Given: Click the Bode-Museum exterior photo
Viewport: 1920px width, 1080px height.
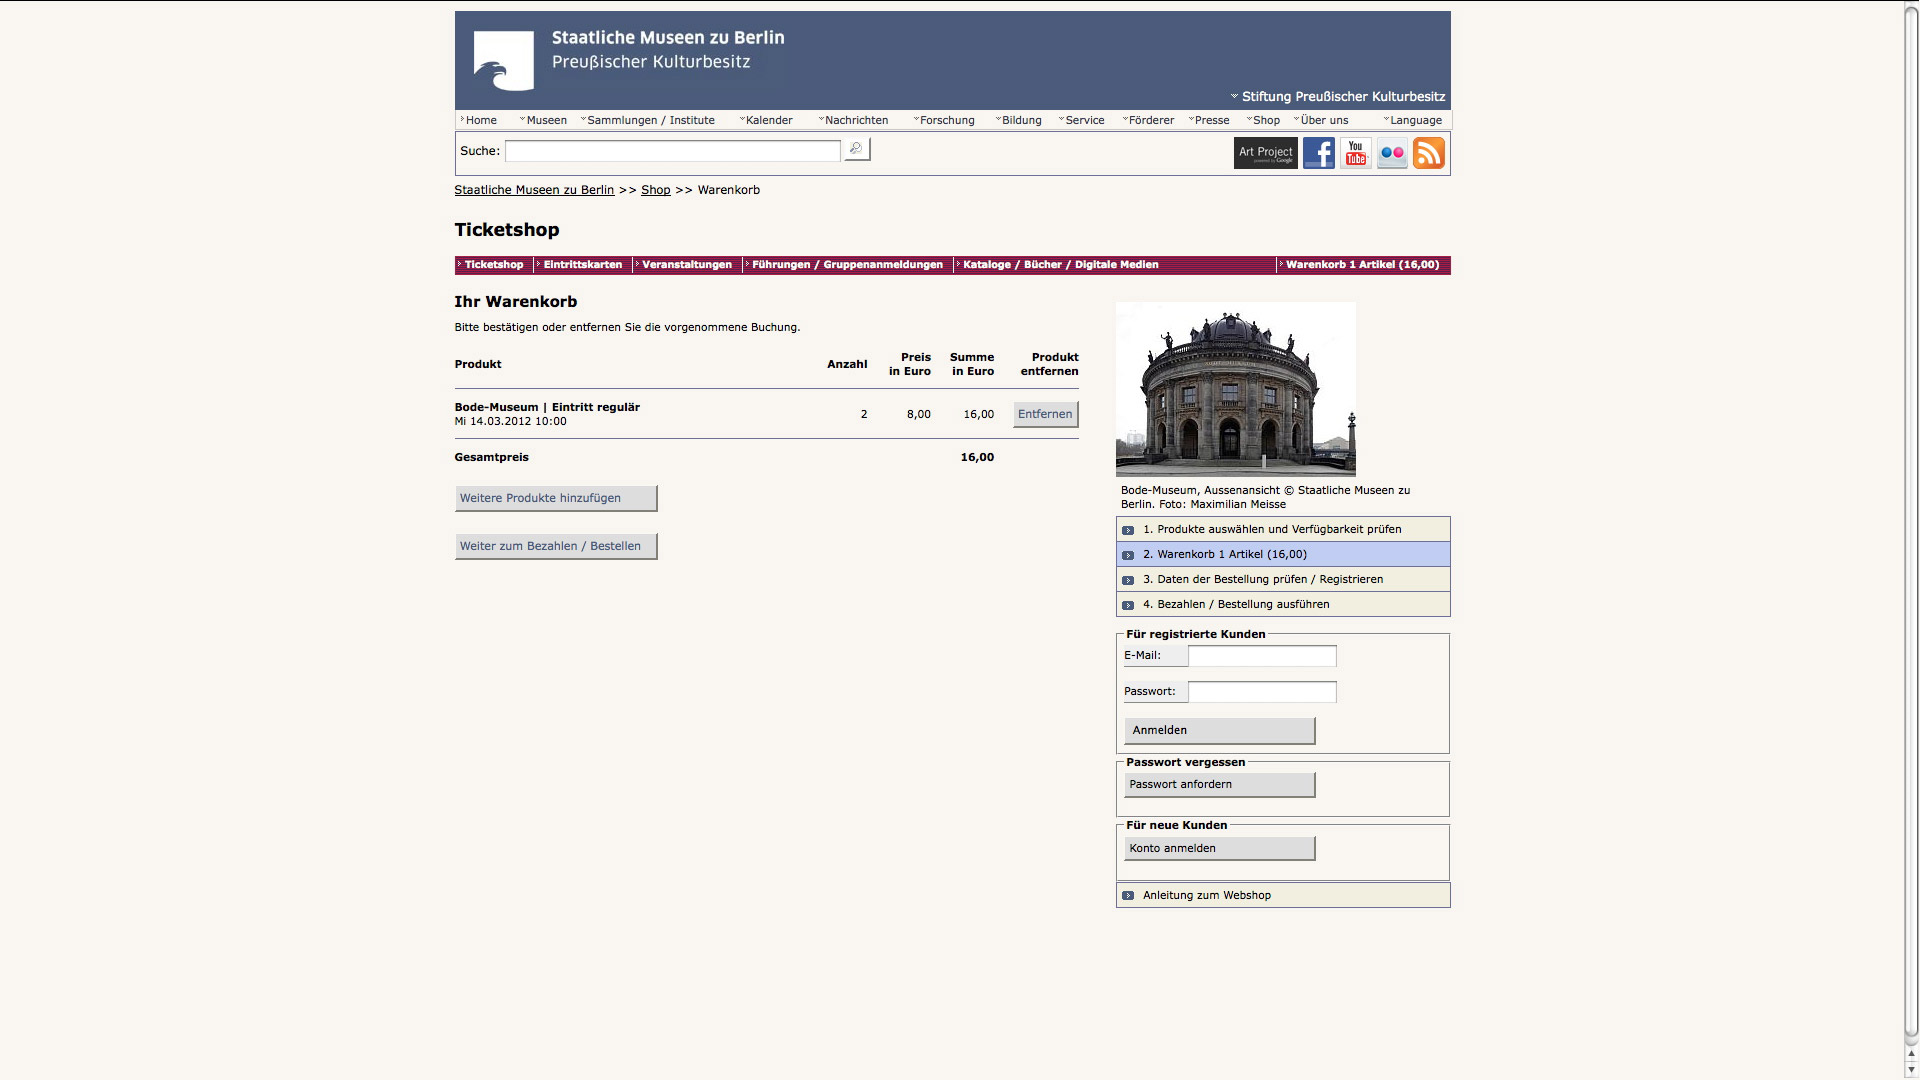Looking at the screenshot, I should [1235, 389].
